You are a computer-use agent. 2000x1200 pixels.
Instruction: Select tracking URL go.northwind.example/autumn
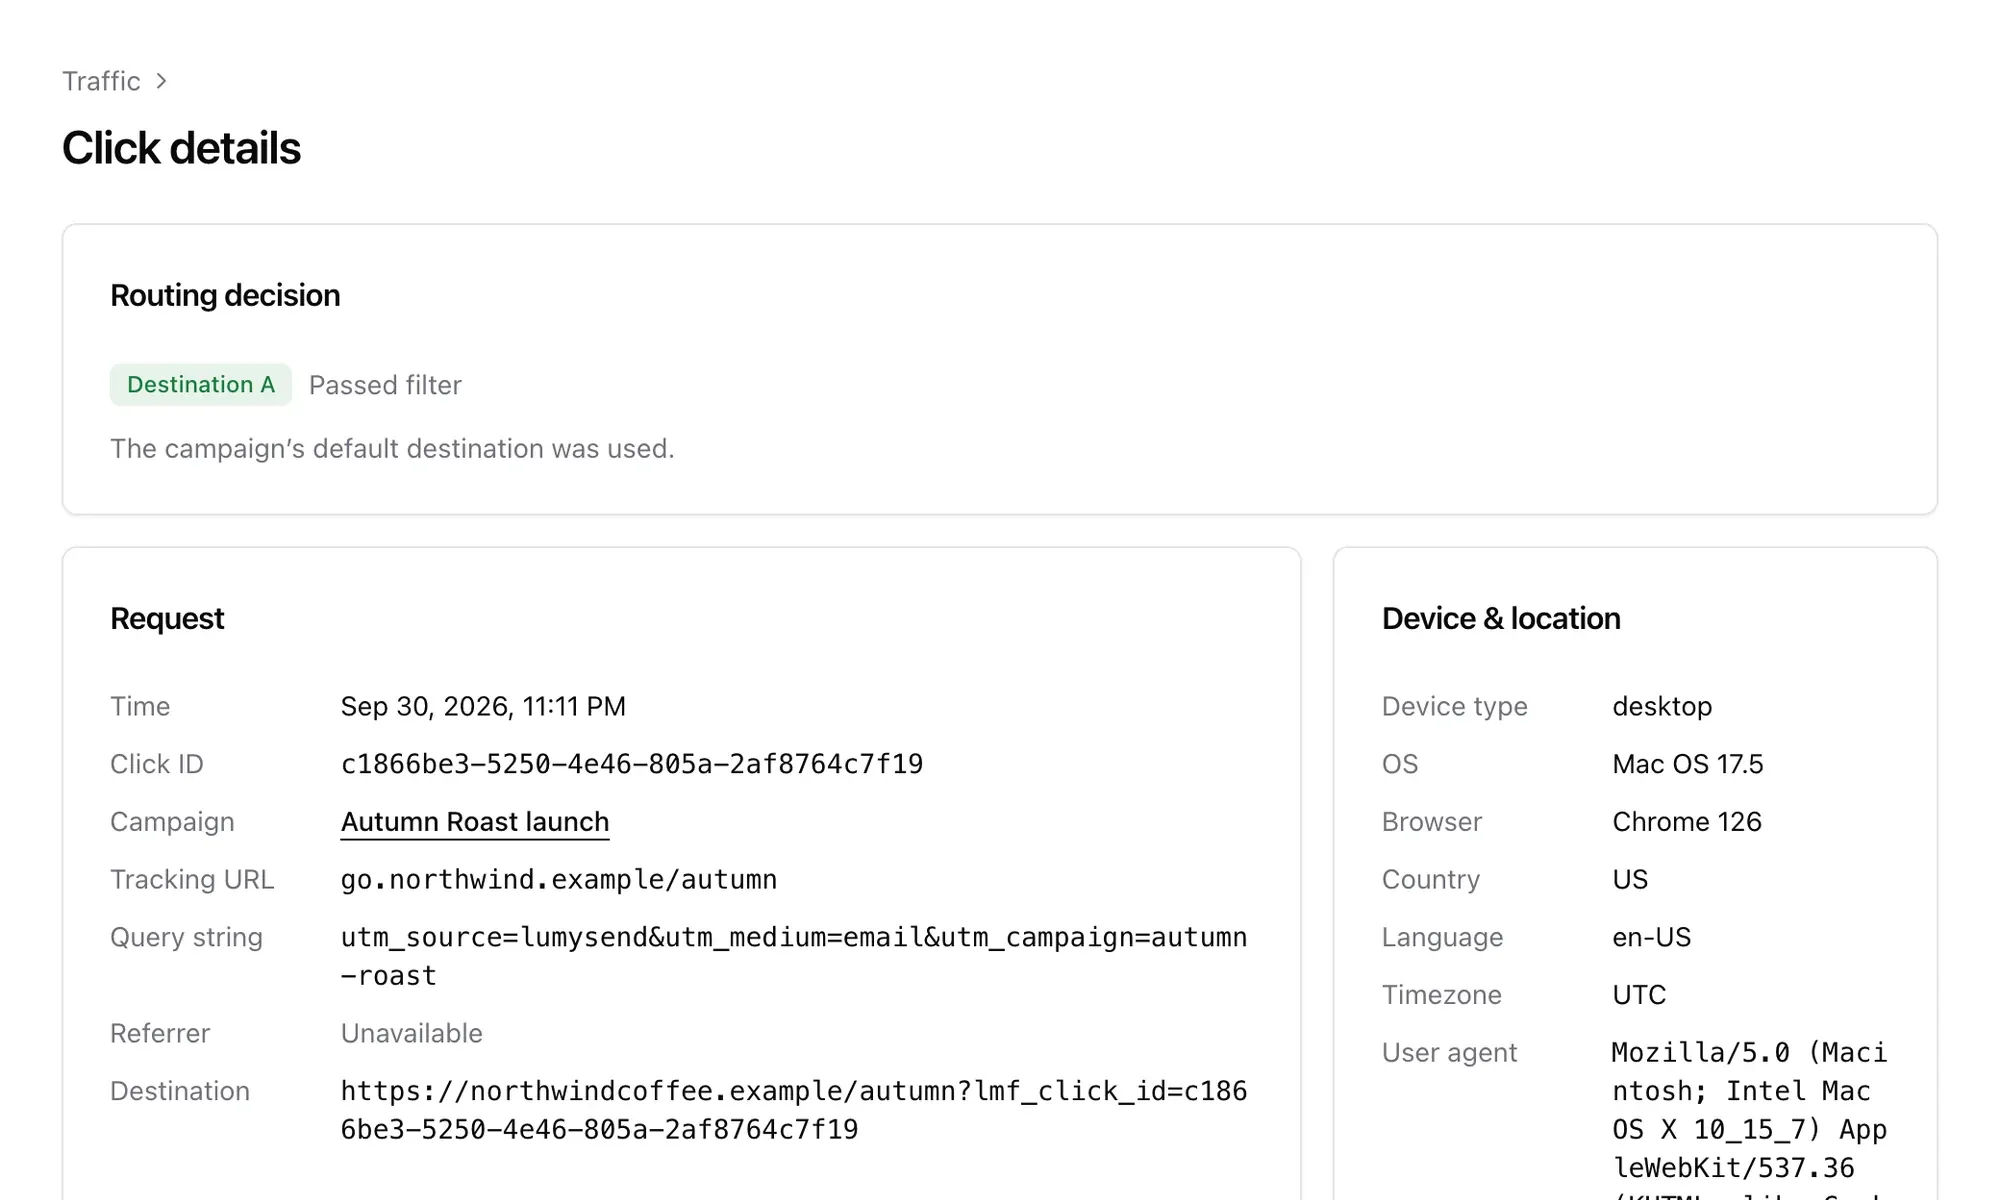click(x=559, y=880)
